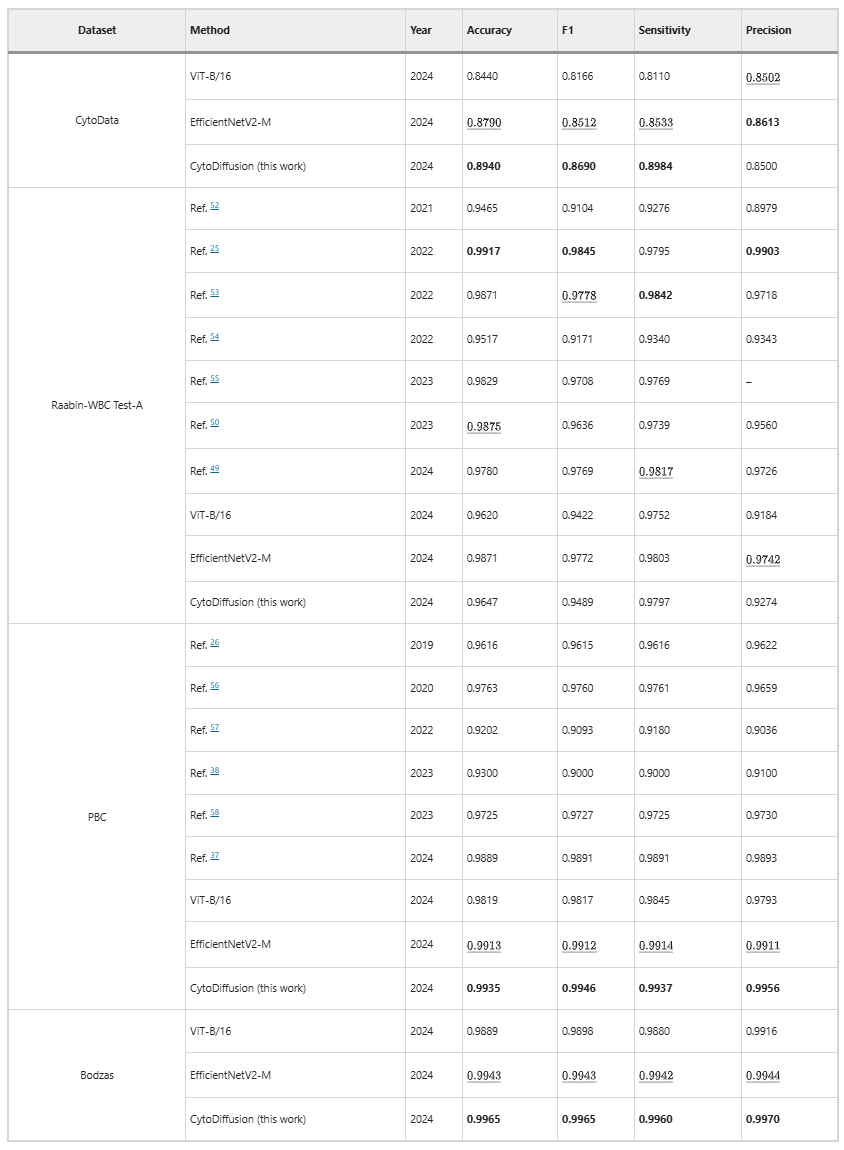The image size is (844, 1150).
Task: Open the reference 54 link
Action: 214,337
